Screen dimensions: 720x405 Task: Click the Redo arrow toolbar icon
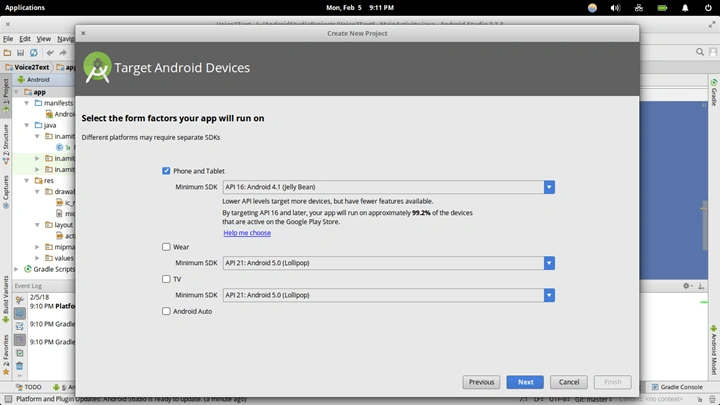click(63, 53)
